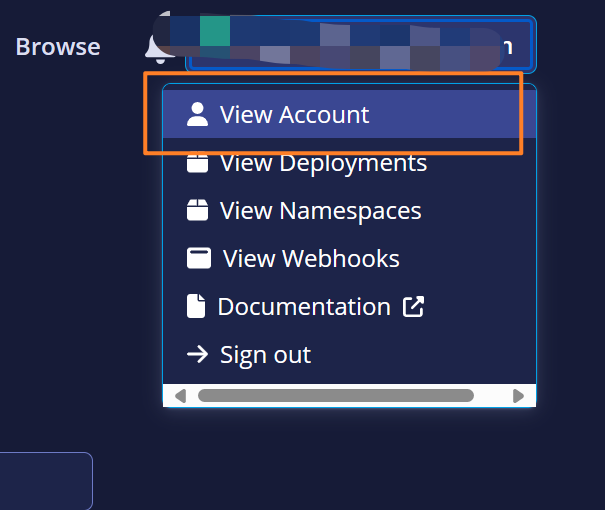
Task: Click the external link icon after Documentation
Action: 413,307
